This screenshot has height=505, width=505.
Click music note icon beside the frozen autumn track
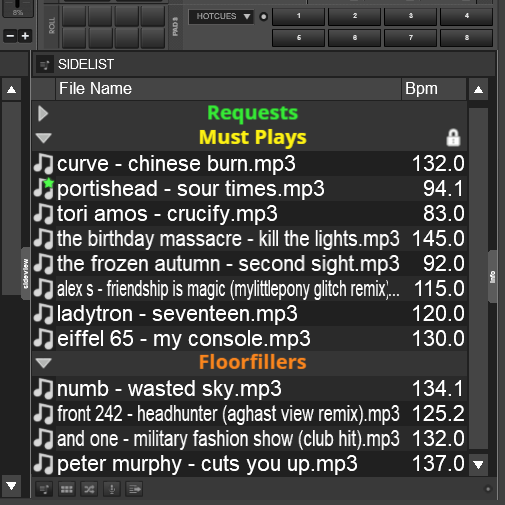pyautogui.click(x=43, y=264)
